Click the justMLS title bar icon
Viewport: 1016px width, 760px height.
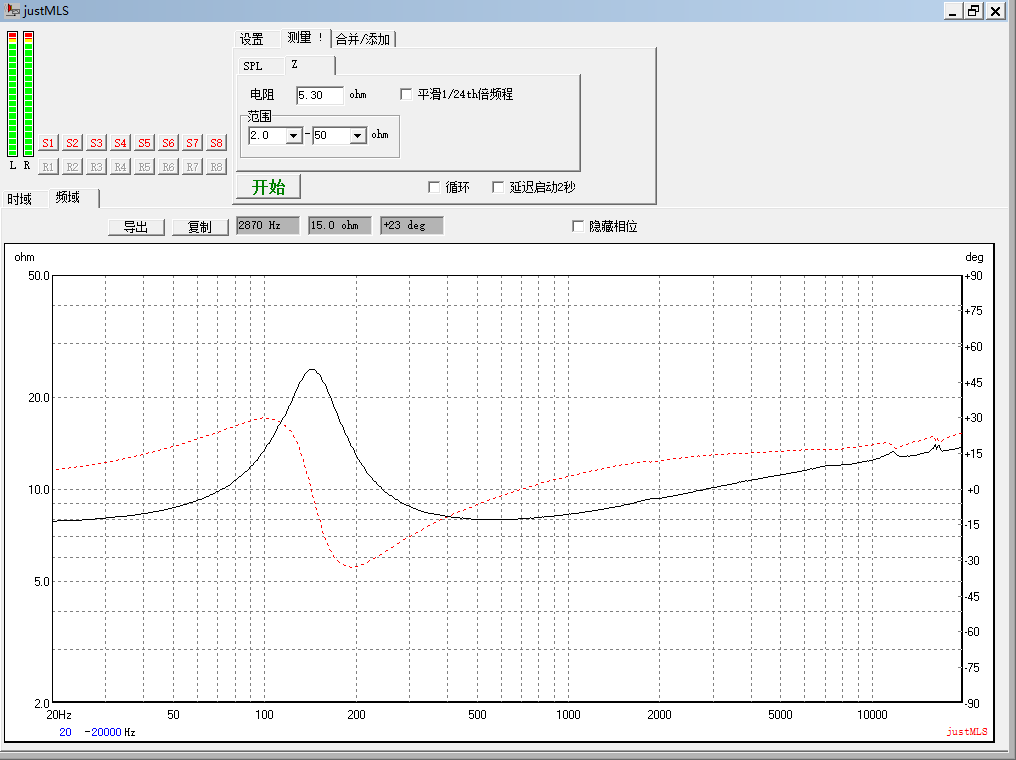(x=12, y=10)
